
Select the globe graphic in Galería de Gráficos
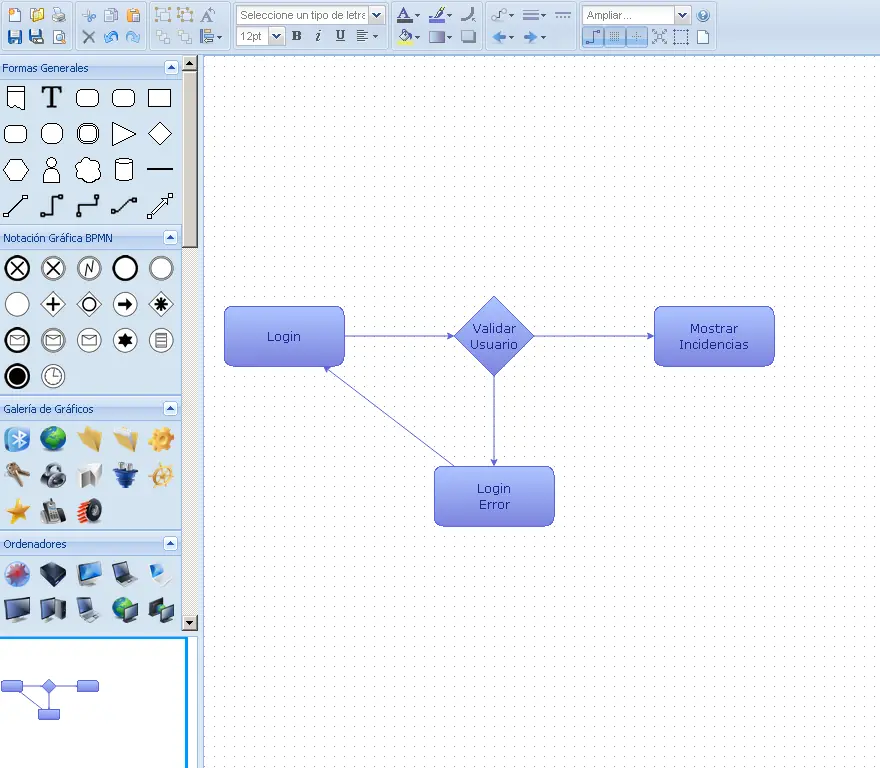[52, 438]
